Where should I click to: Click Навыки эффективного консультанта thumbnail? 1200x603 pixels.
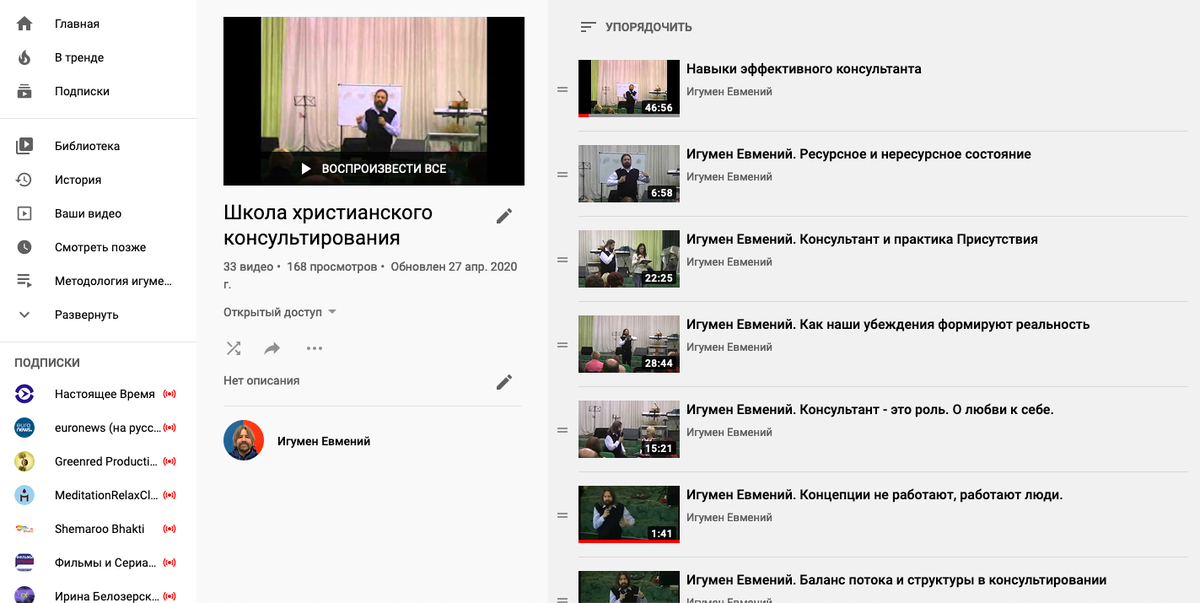(x=629, y=88)
